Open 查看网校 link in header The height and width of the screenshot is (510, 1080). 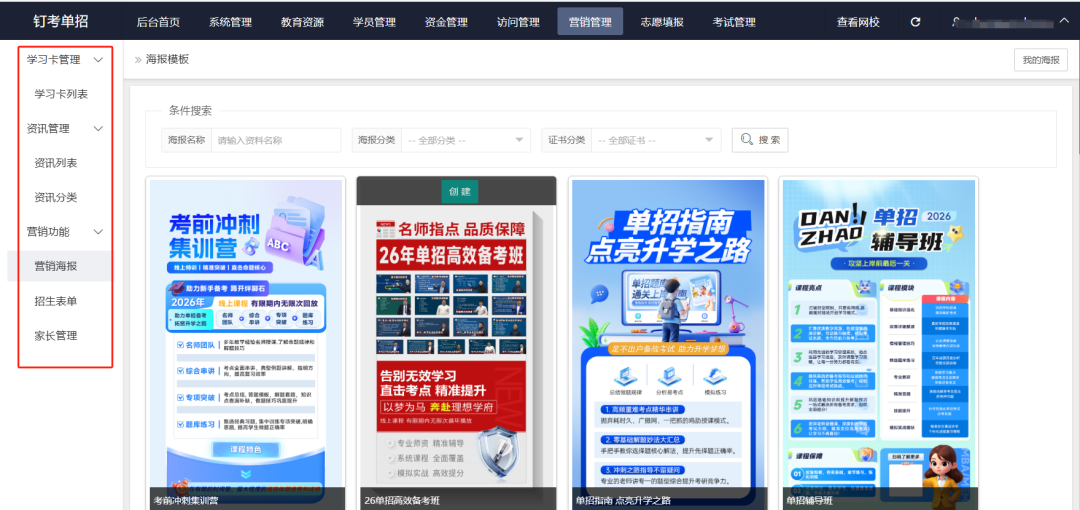tap(858, 22)
